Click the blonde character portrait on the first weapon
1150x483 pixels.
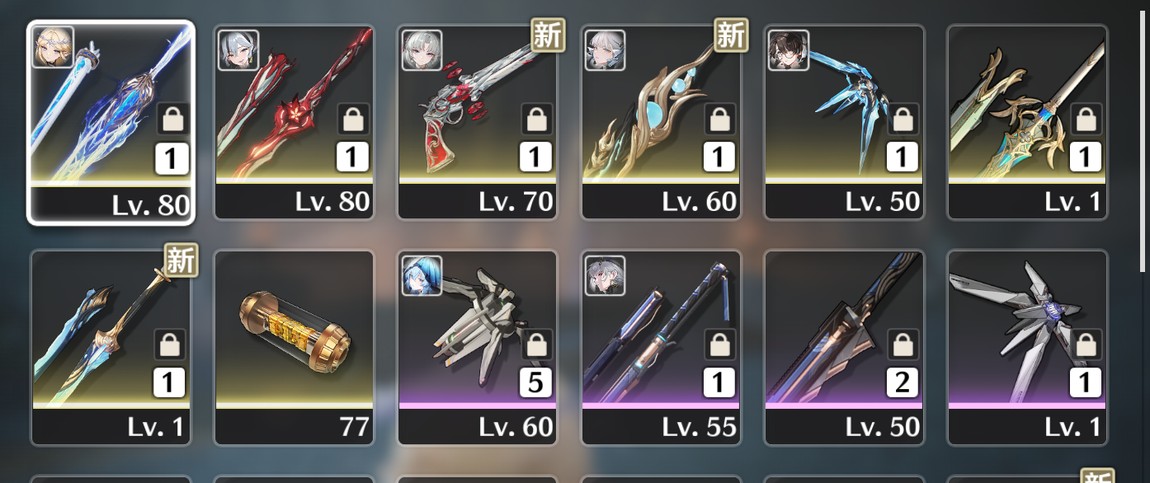coord(53,48)
